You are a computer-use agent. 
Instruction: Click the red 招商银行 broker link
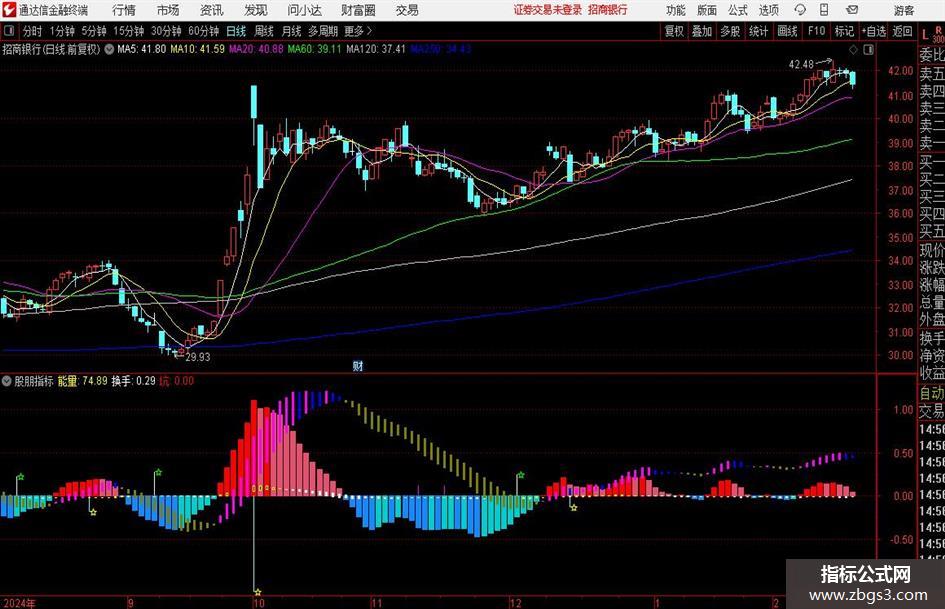click(x=608, y=10)
